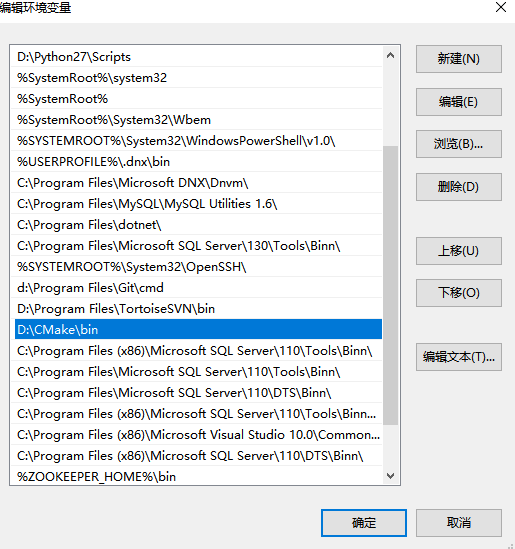Move entry up with 上移(U)
This screenshot has width=515, height=549.
(x=459, y=251)
